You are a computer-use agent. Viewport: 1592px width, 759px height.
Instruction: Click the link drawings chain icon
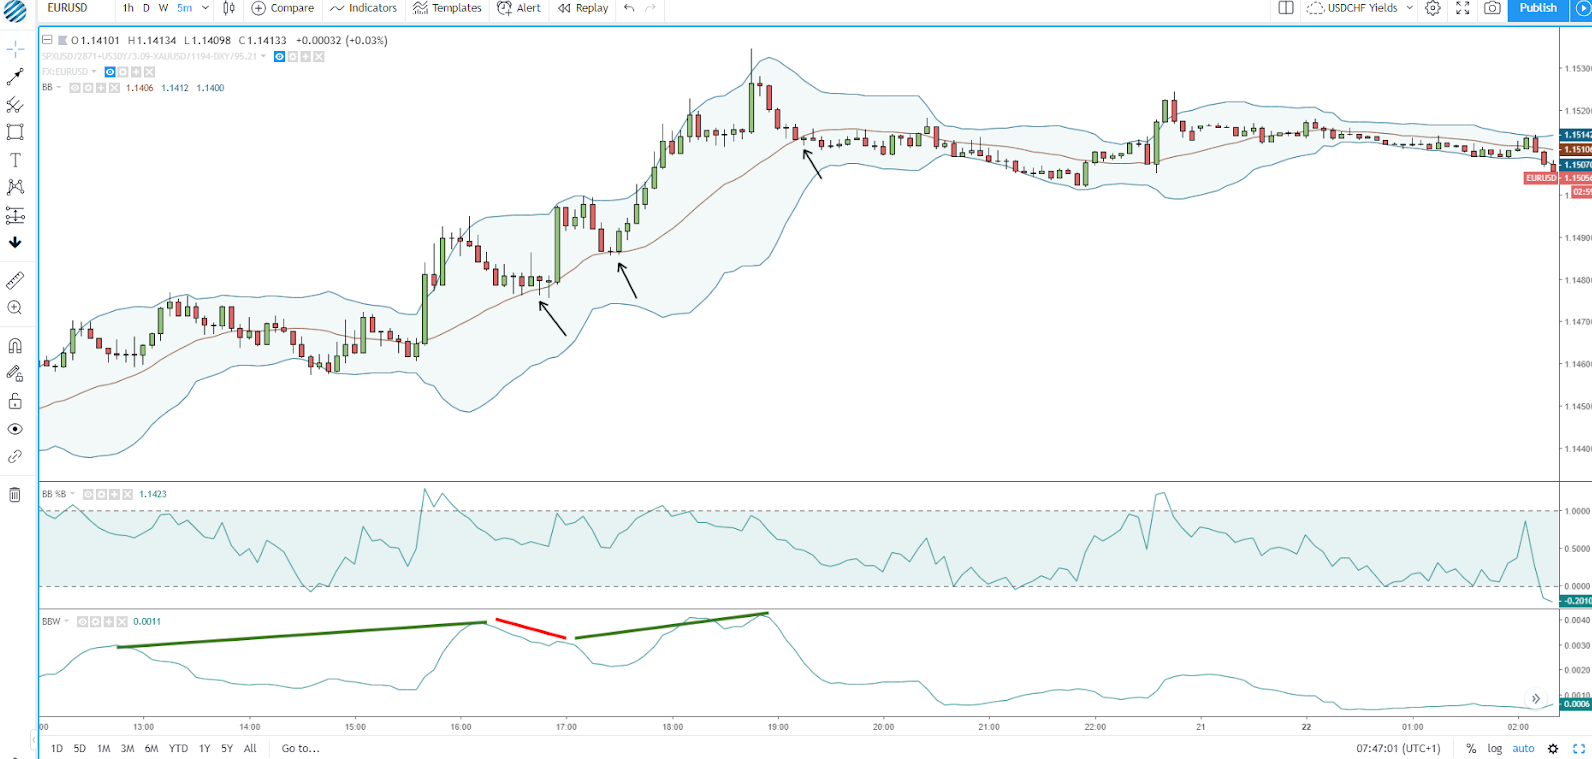click(15, 456)
